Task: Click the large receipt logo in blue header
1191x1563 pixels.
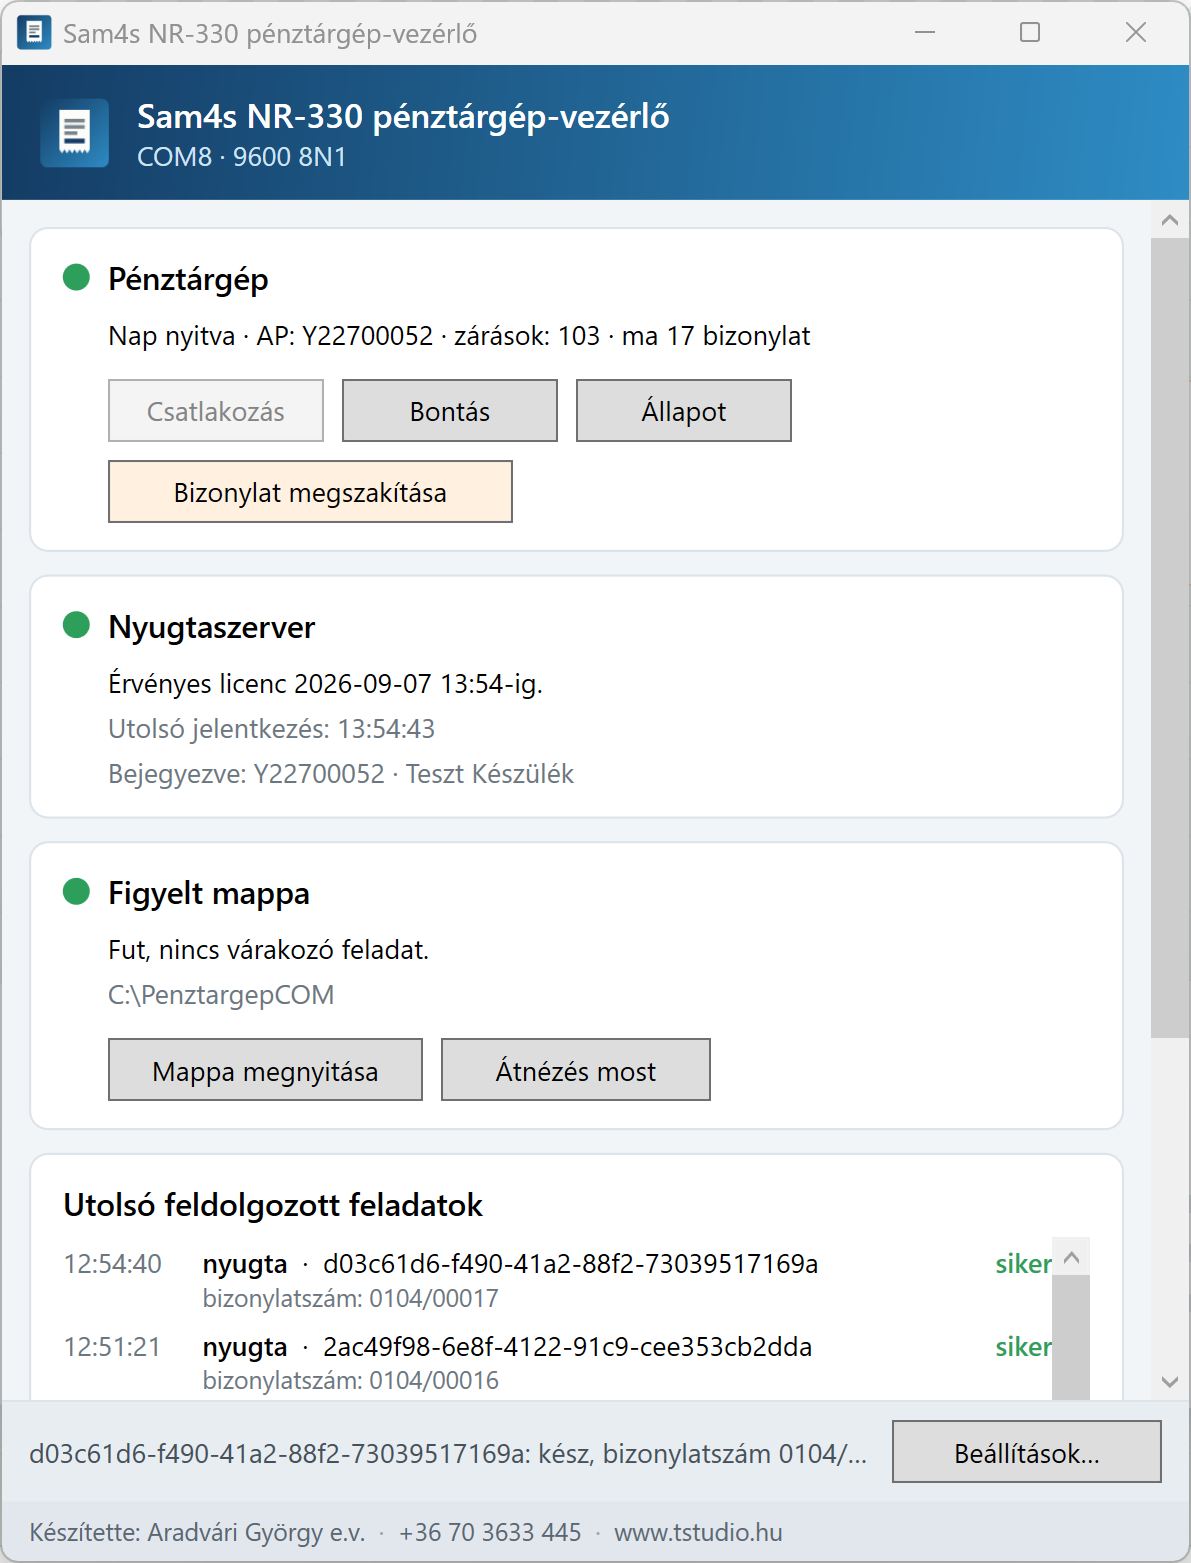Action: pyautogui.click(x=74, y=132)
